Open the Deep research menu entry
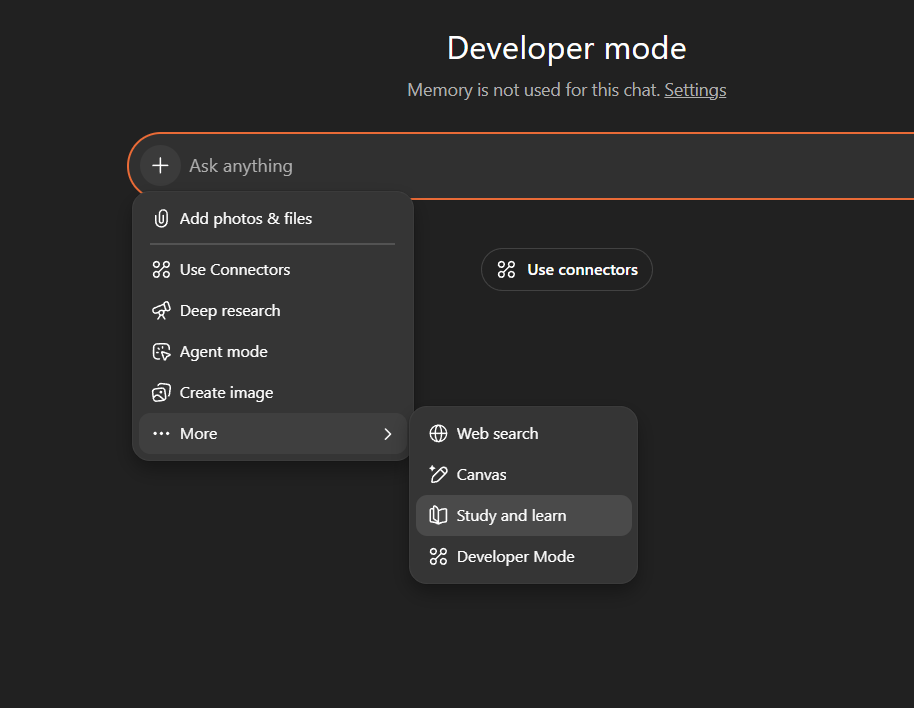The height and width of the screenshot is (708, 914). (x=232, y=310)
